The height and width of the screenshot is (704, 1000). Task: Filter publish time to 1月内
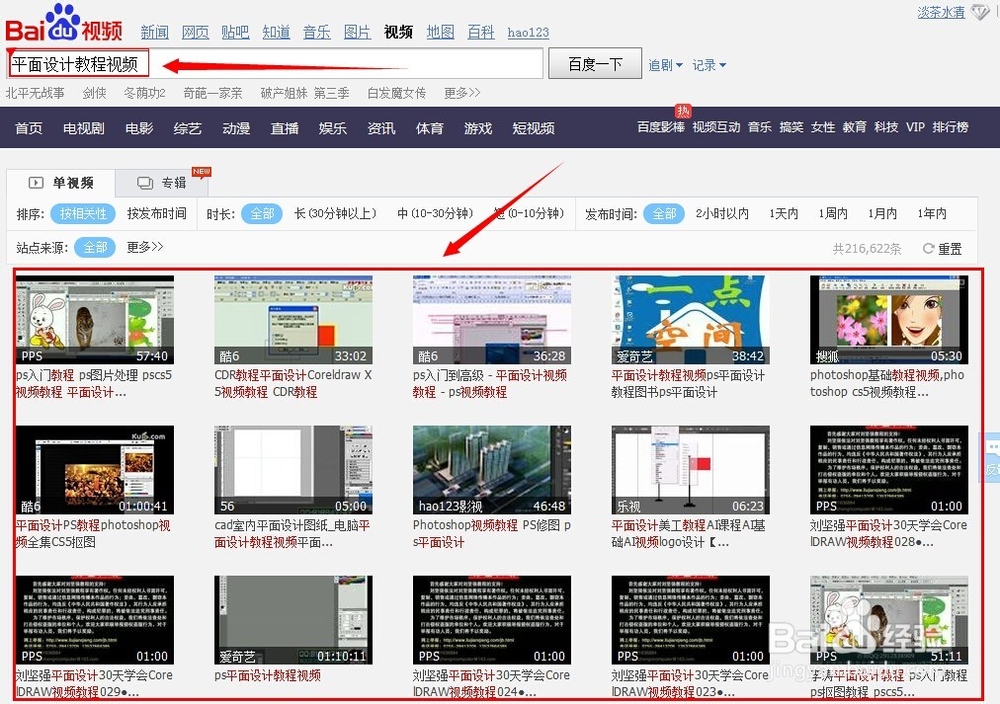coord(882,214)
